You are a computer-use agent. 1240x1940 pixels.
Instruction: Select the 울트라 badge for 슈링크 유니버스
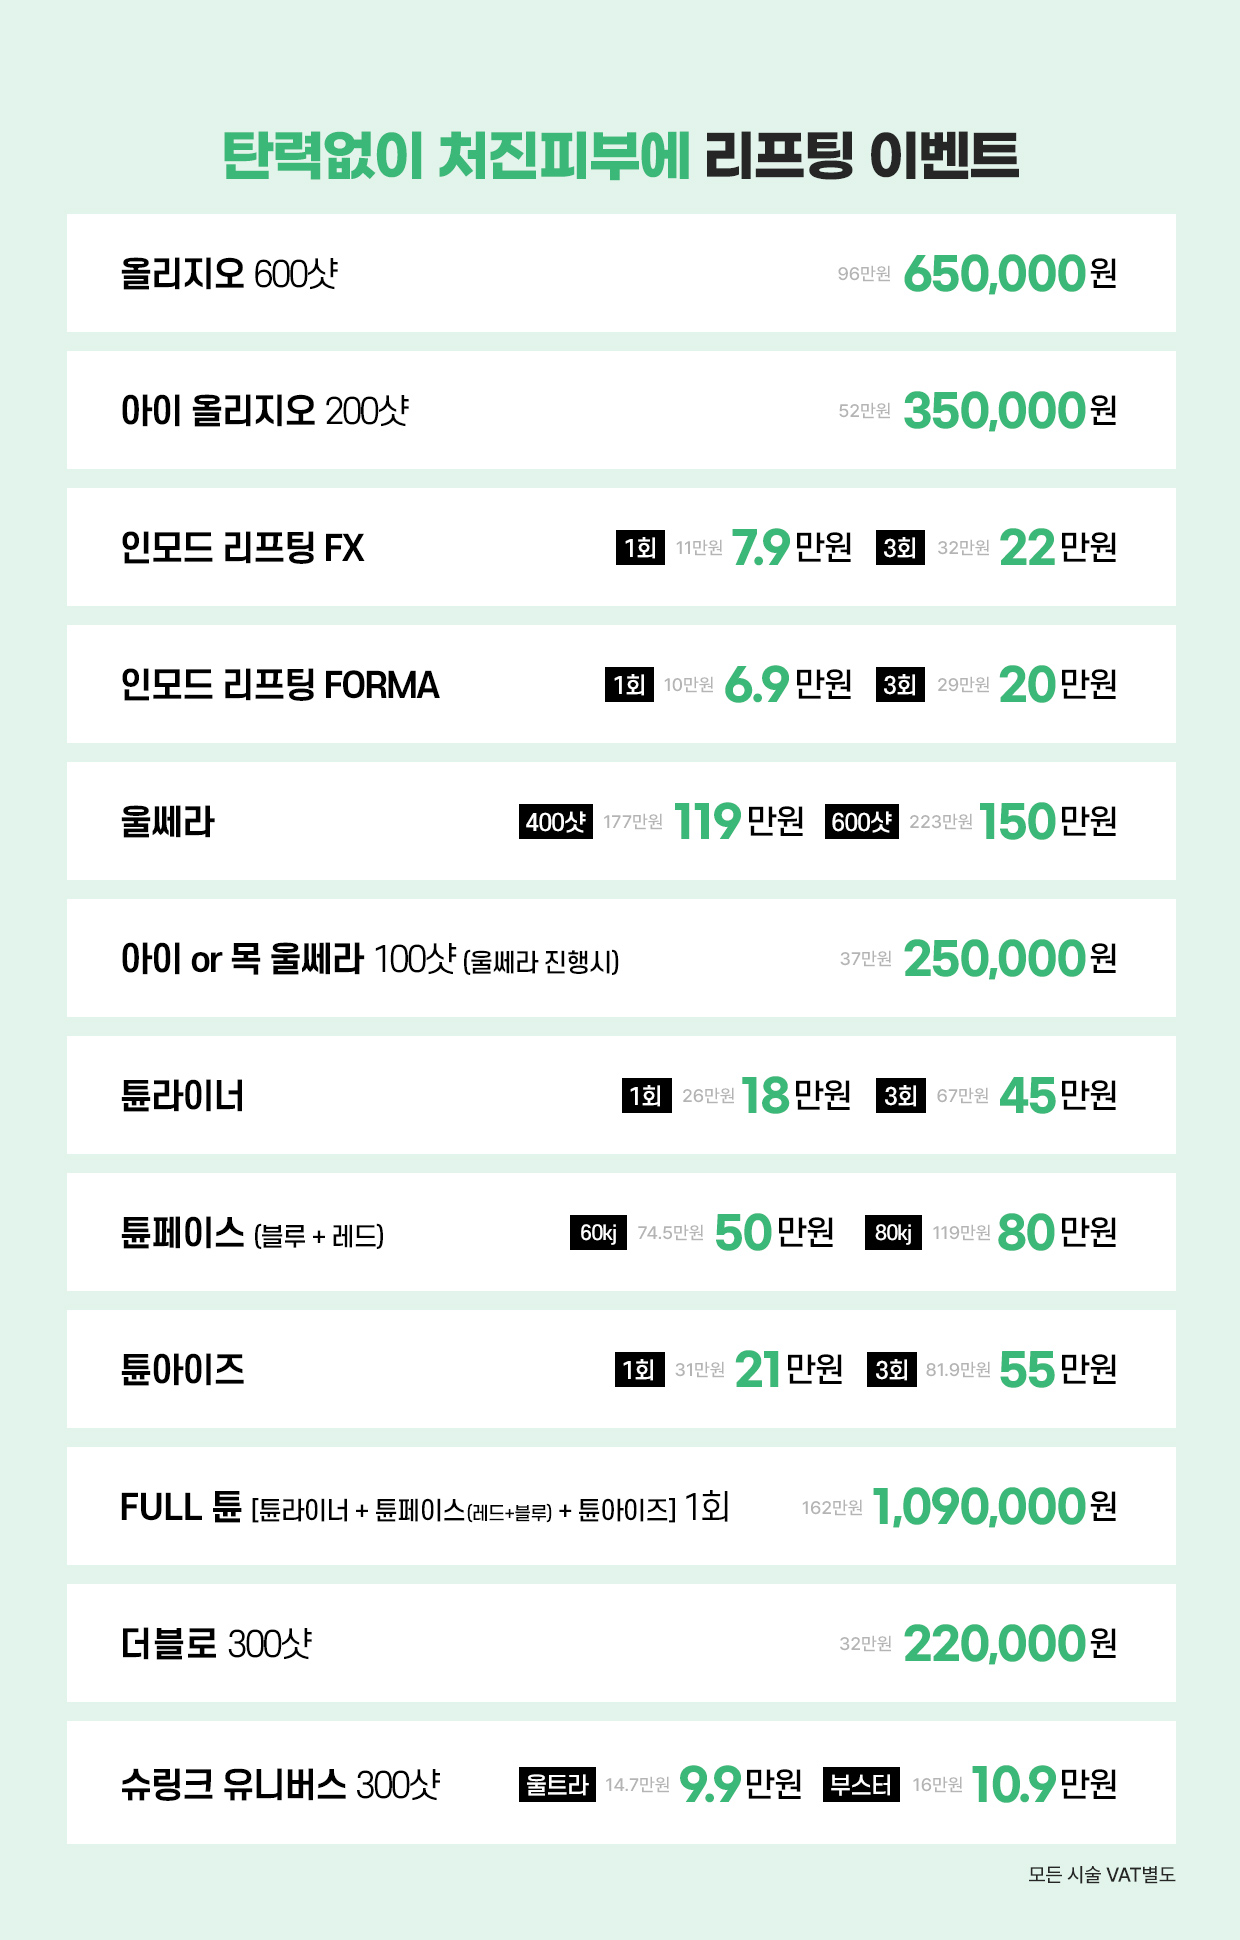click(557, 1784)
